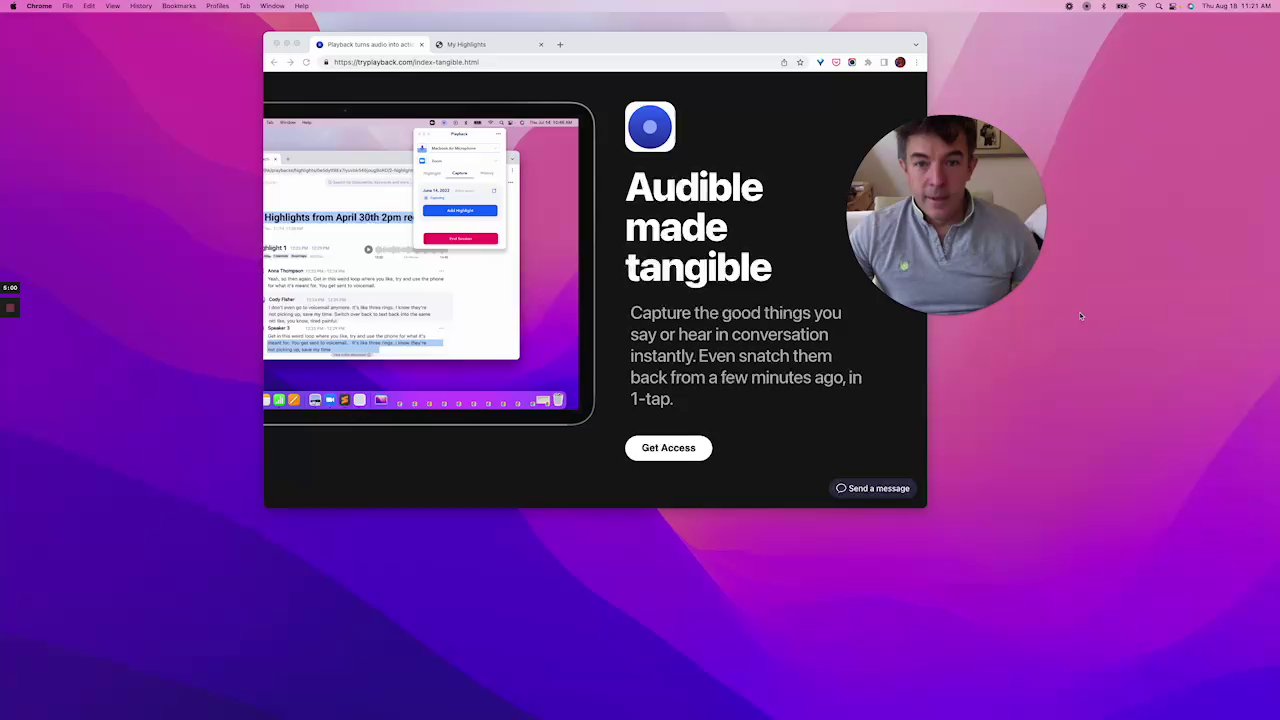Screen dimensions: 1280x720
Task: Click the lock site info icon
Action: (x=326, y=62)
